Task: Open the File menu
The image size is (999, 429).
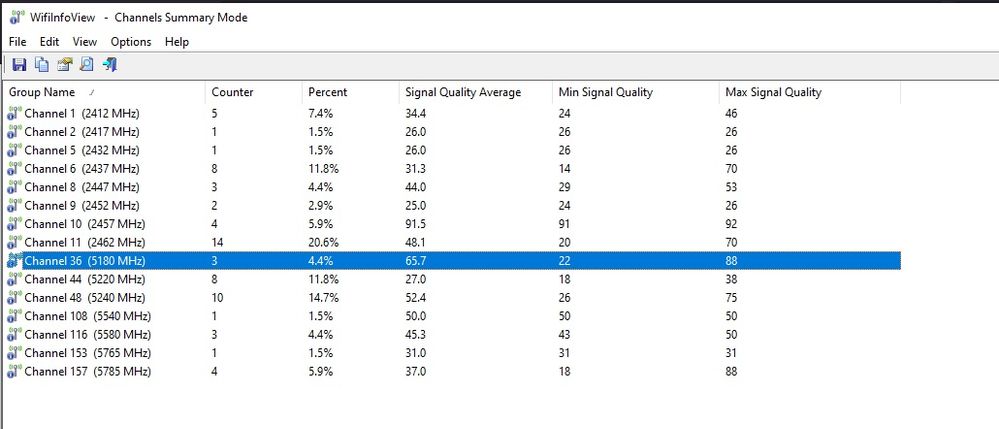Action: [18, 42]
